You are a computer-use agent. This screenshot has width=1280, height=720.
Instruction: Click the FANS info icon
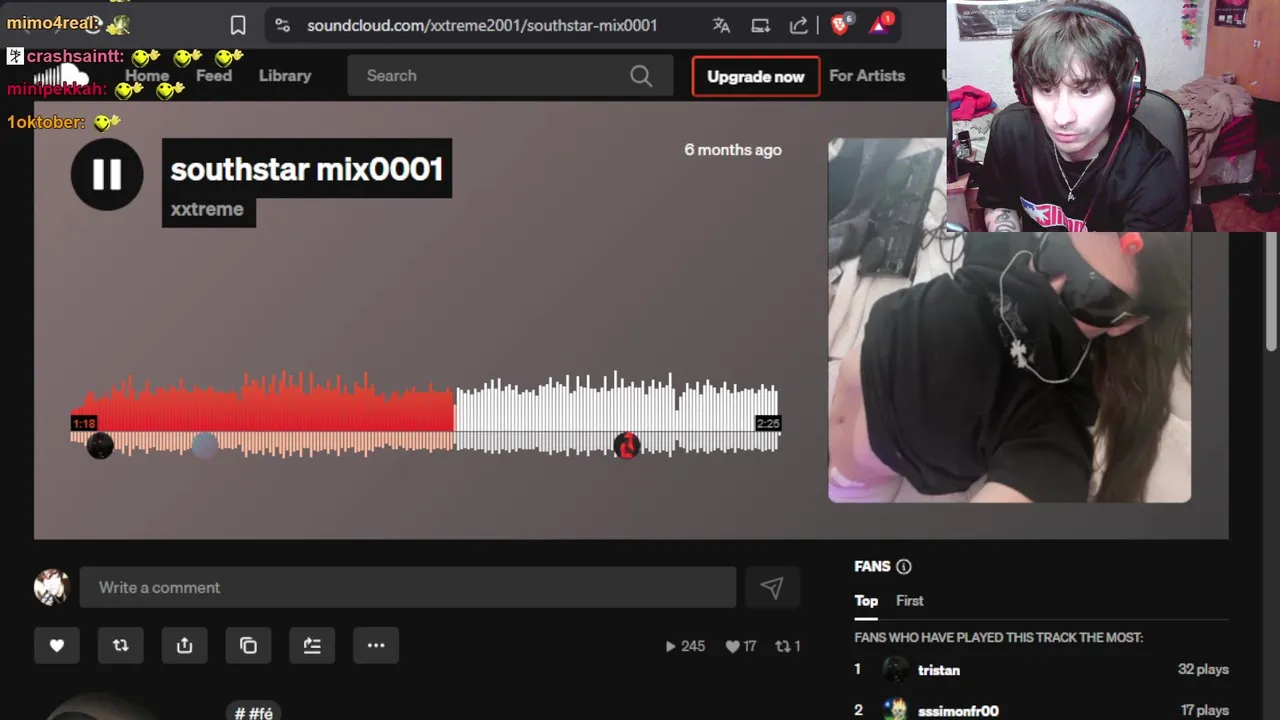[x=904, y=567]
